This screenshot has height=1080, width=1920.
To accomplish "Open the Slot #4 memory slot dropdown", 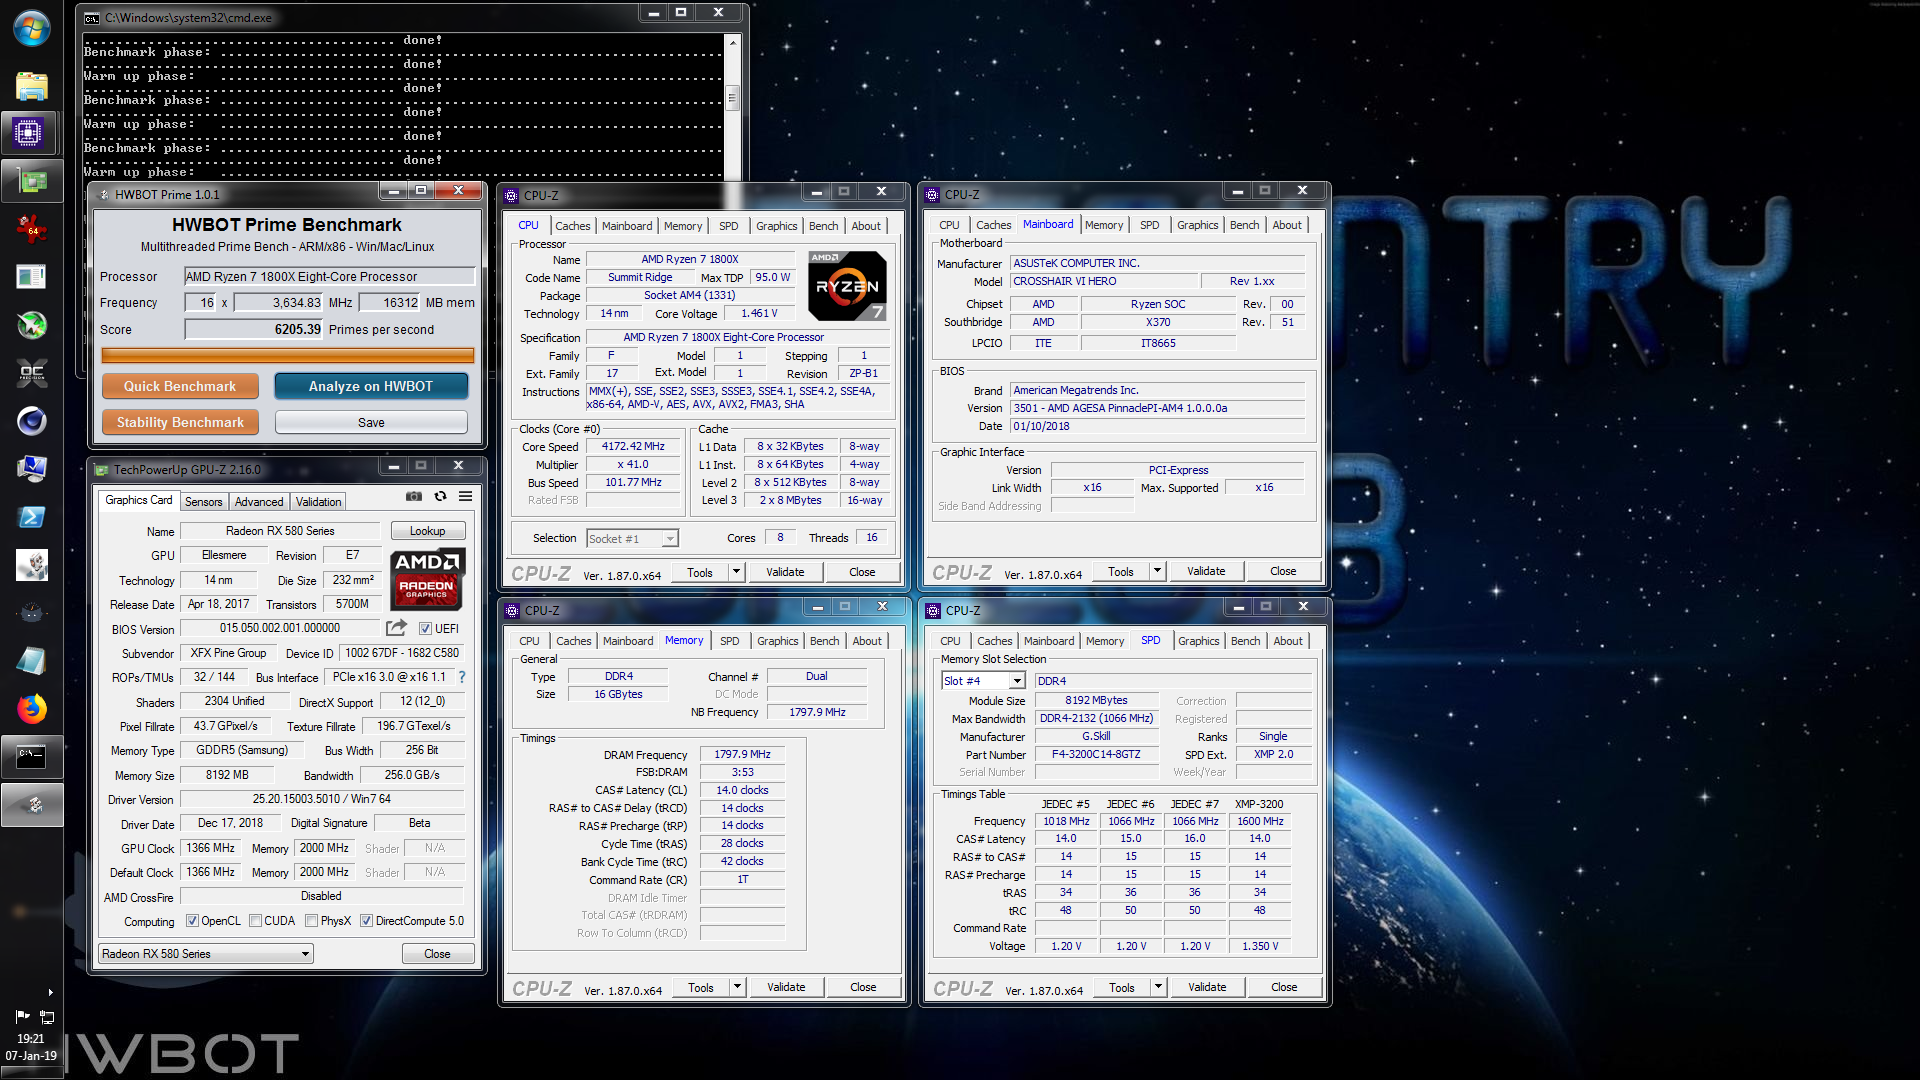I will [x=984, y=681].
